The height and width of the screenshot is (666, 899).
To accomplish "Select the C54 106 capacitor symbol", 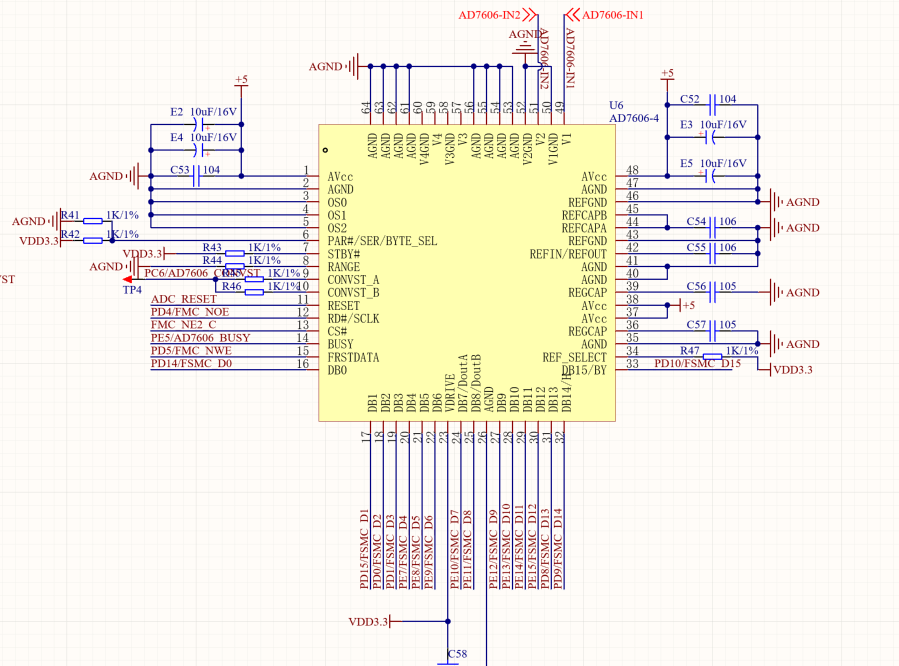I will click(x=712, y=228).
